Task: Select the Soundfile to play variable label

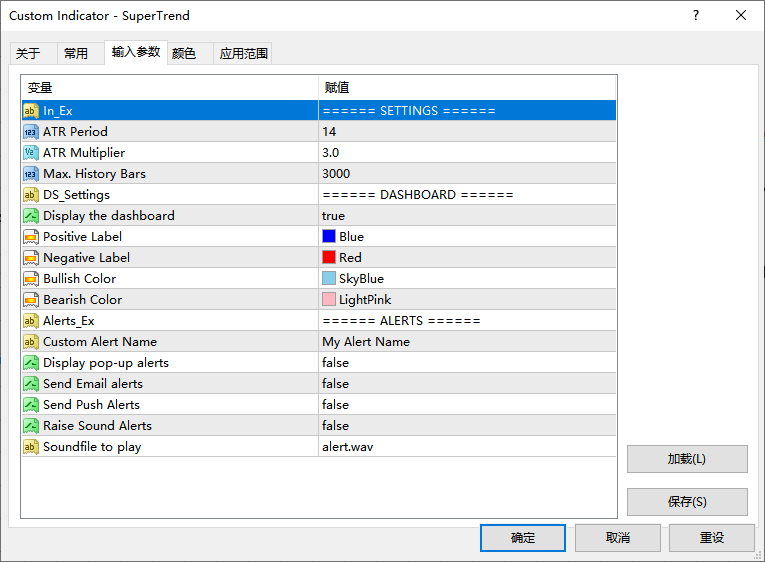Action: tap(92, 447)
